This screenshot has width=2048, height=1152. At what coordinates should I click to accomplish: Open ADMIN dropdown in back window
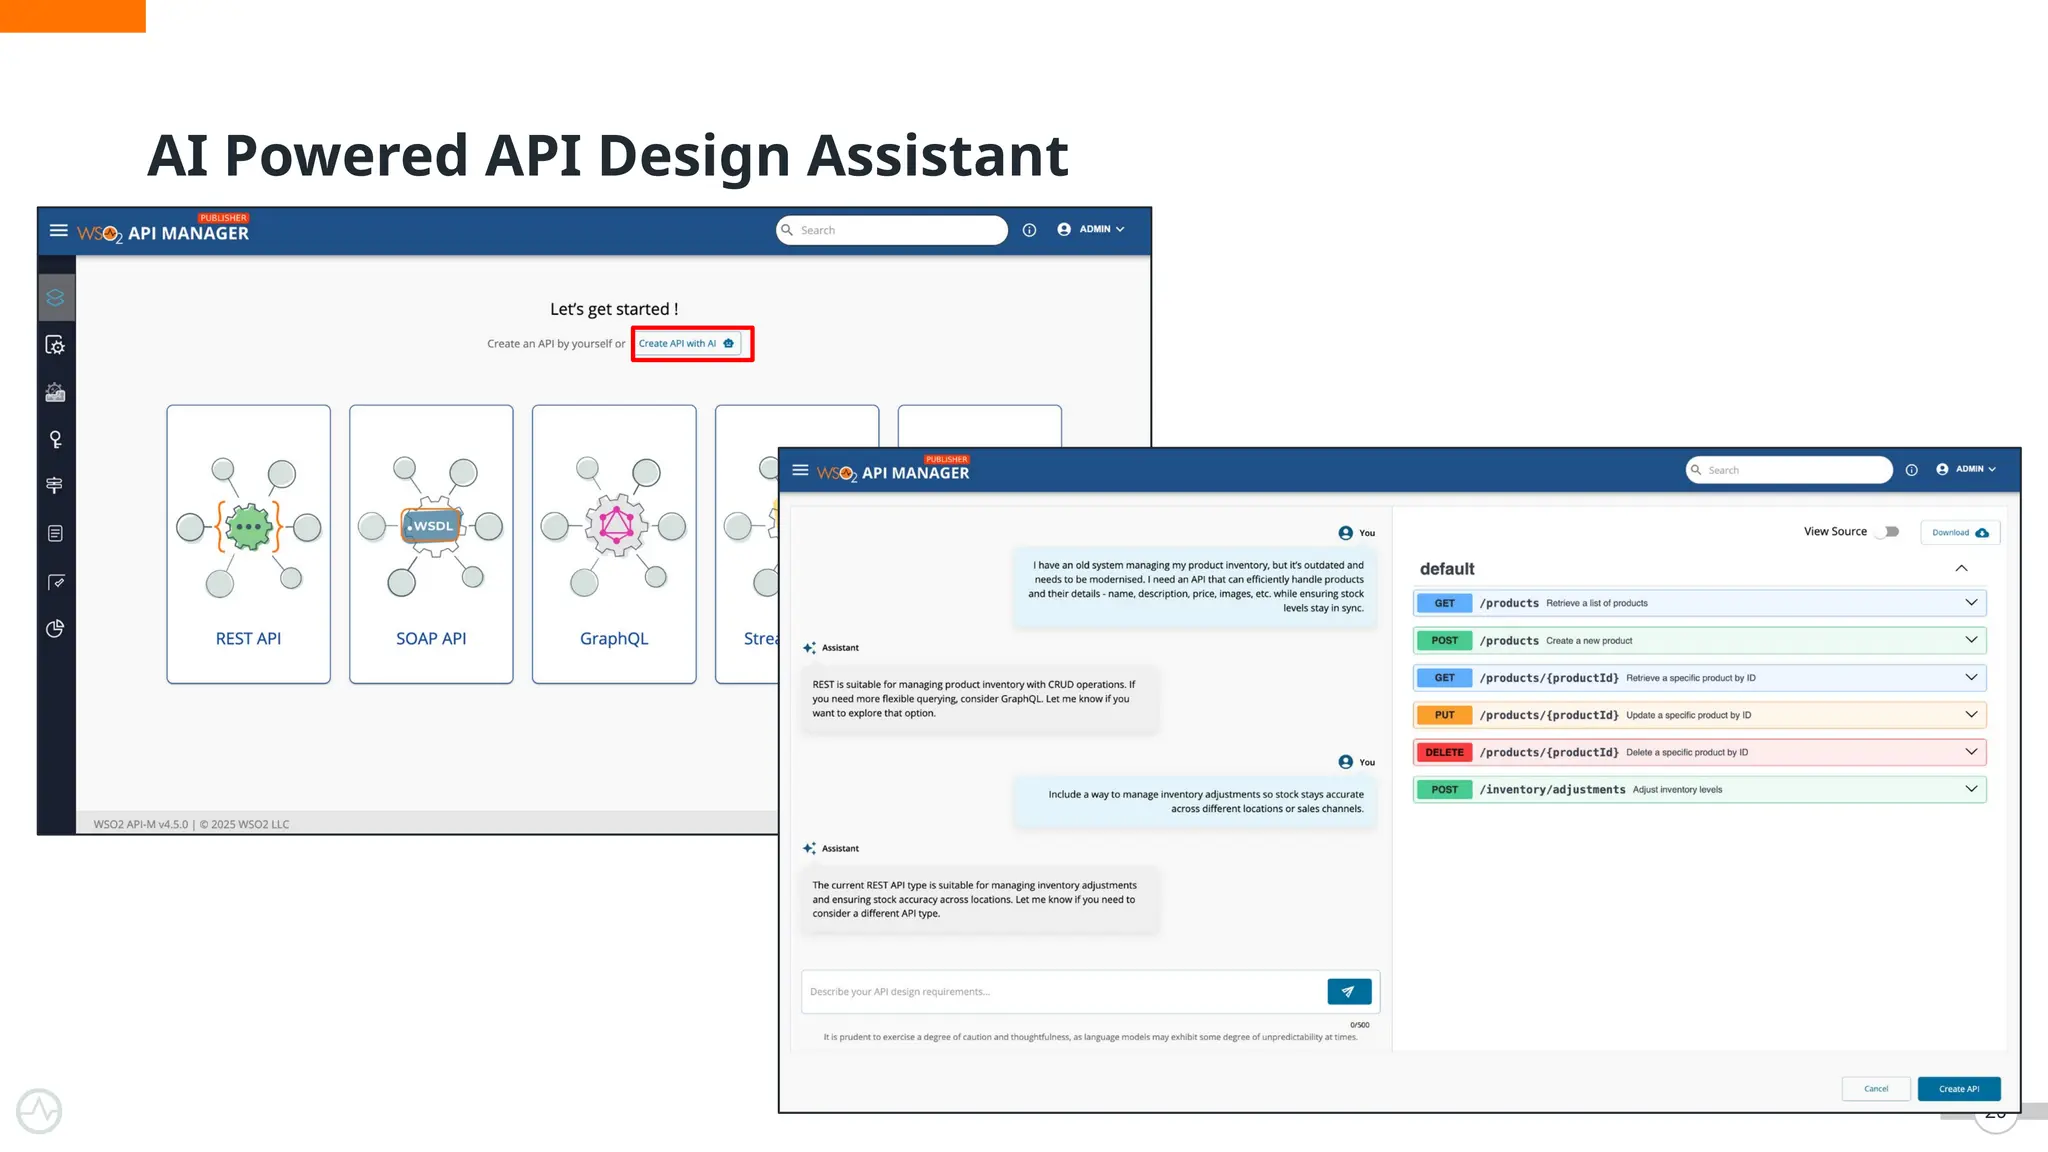1091,229
